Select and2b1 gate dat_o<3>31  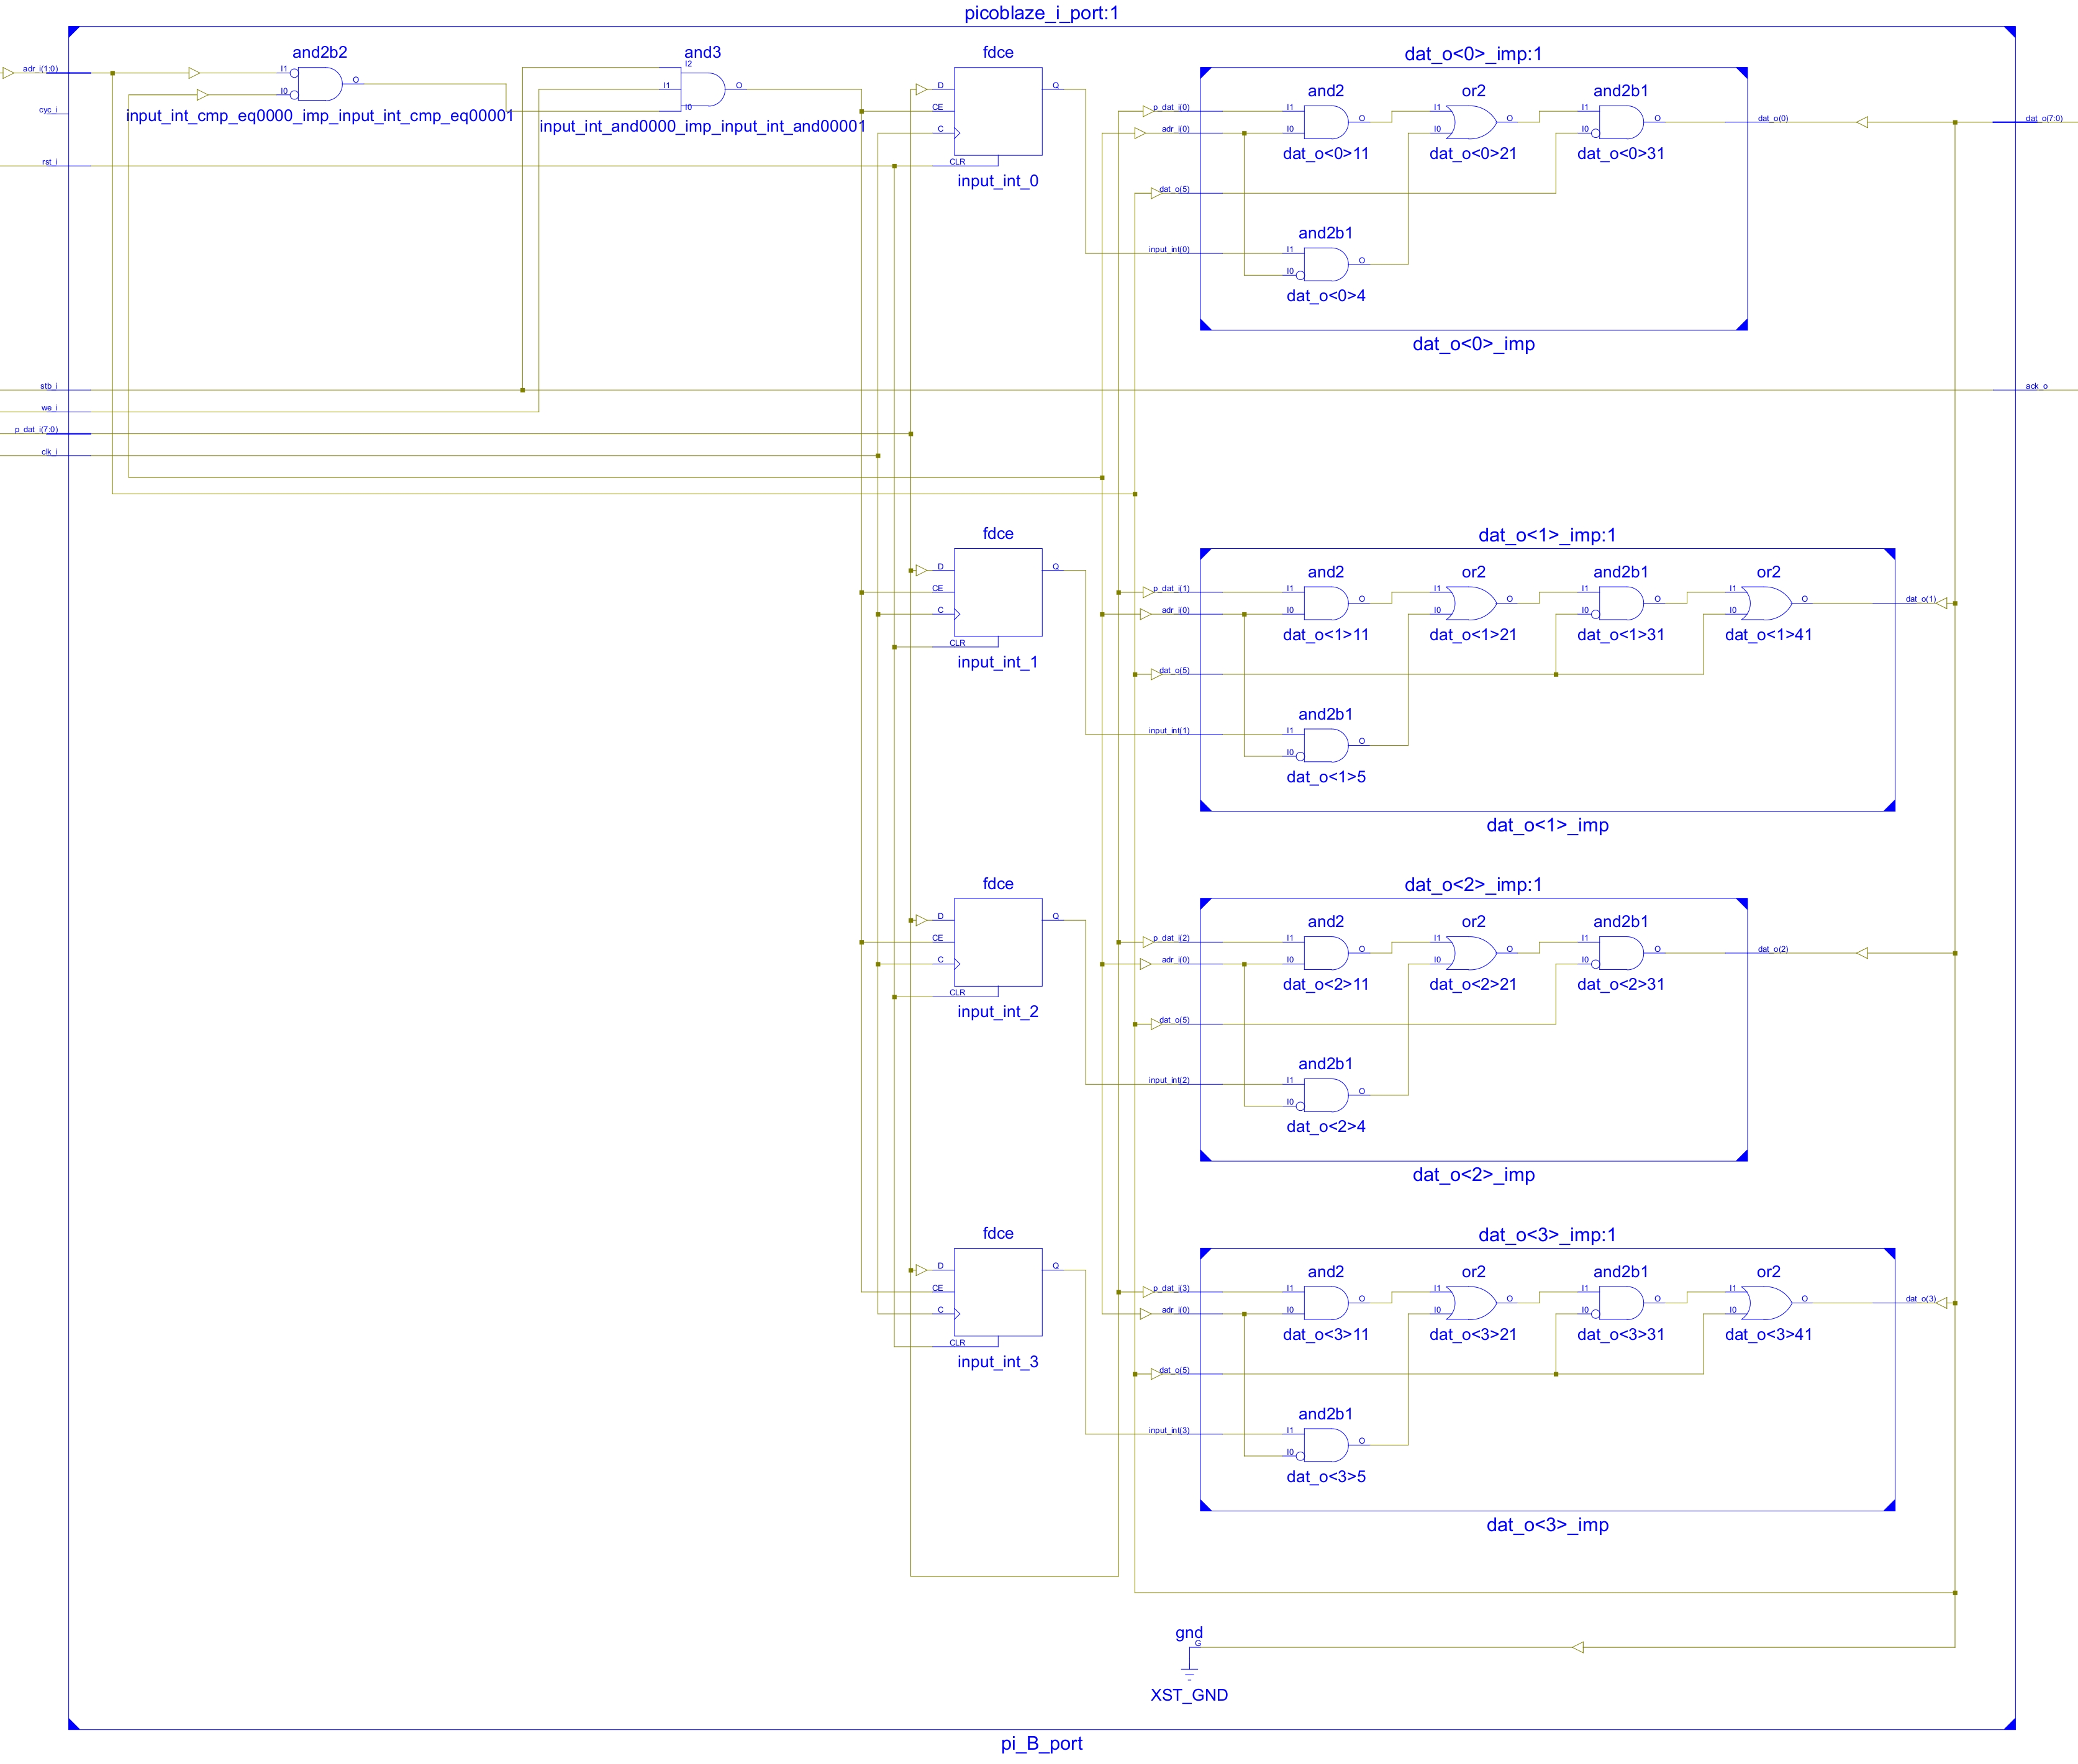pos(1620,1303)
